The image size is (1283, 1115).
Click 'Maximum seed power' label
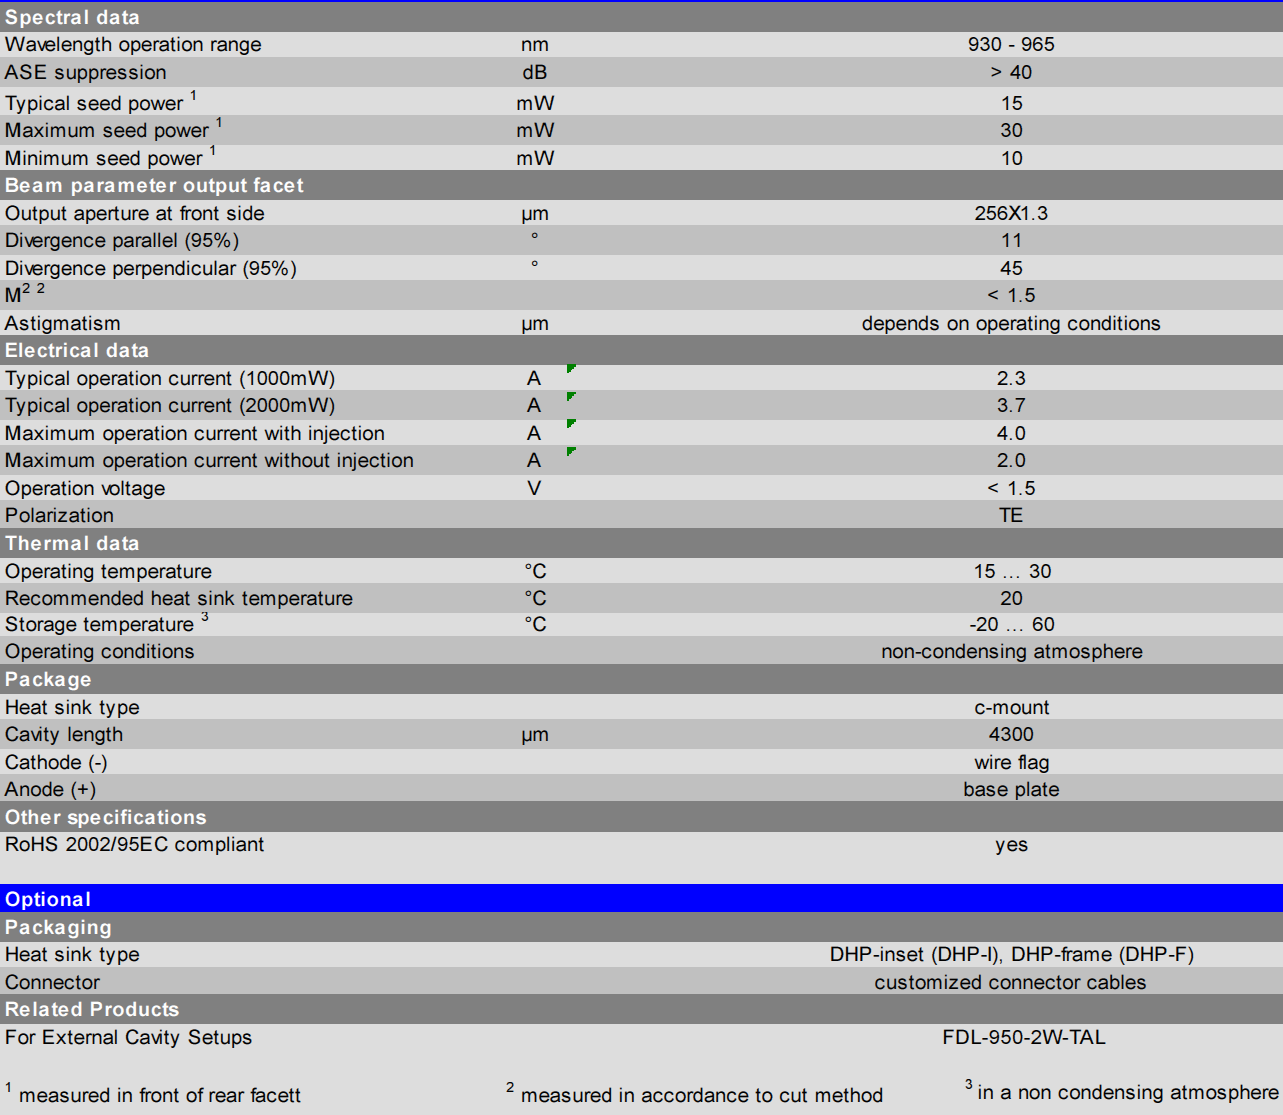tap(107, 131)
